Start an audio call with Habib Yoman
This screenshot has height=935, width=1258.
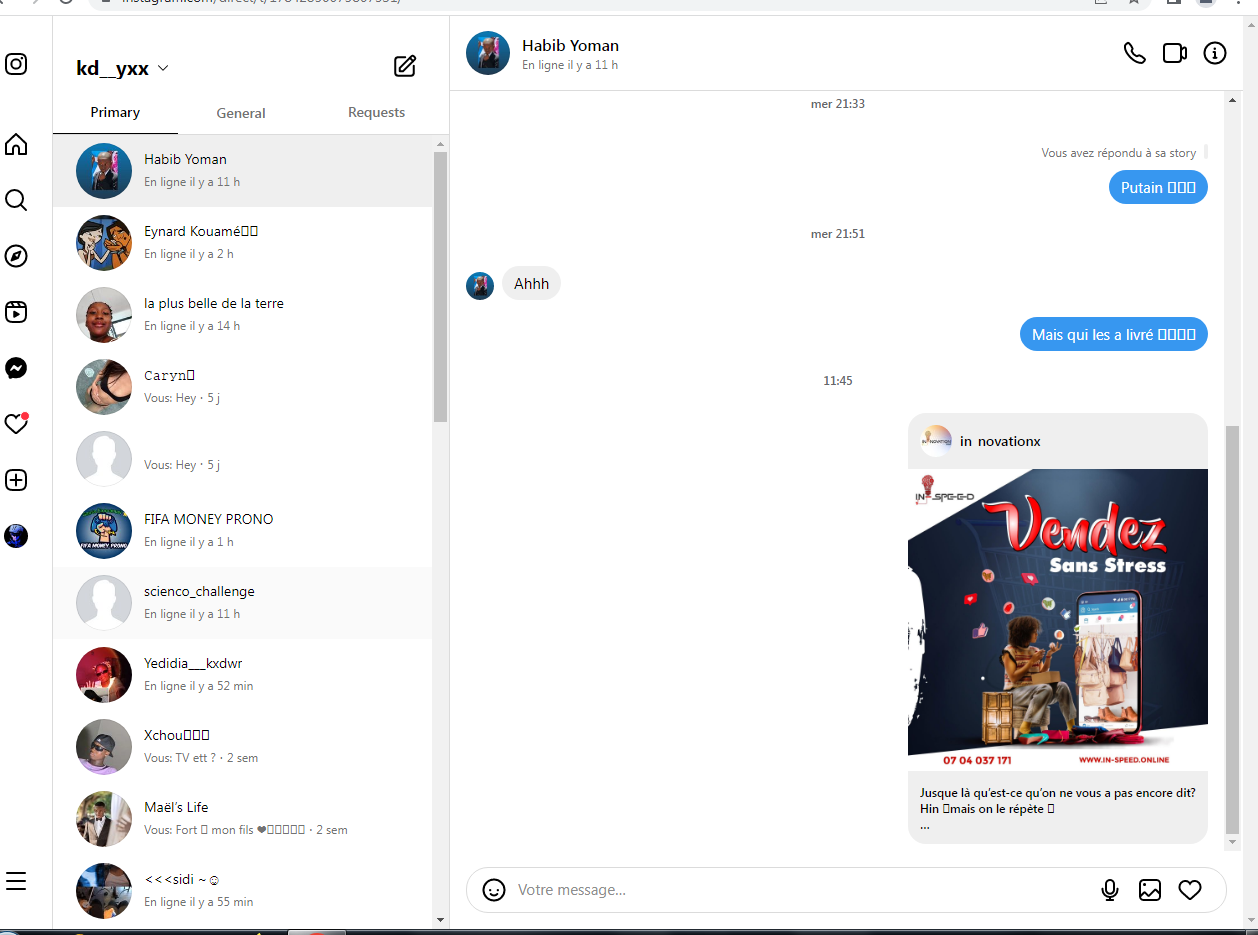click(x=1134, y=53)
